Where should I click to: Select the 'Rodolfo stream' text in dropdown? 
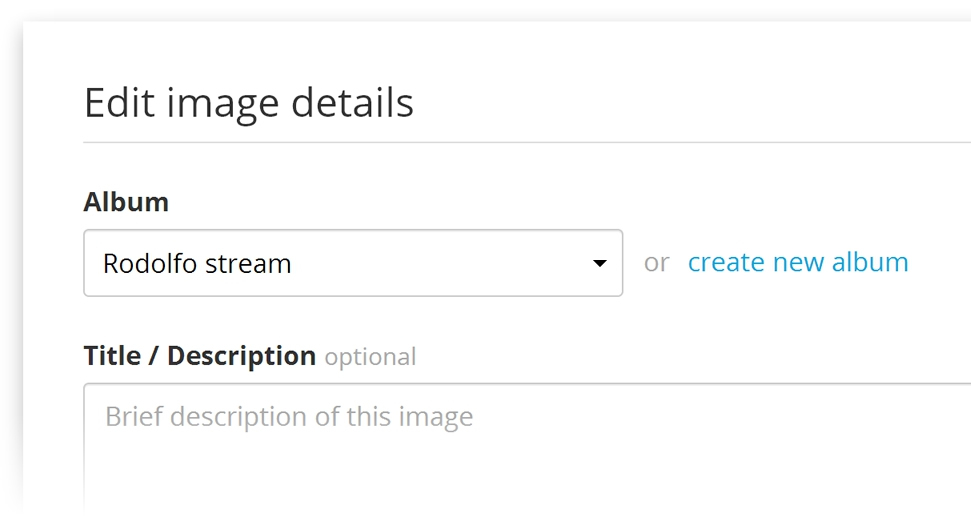[x=197, y=264]
